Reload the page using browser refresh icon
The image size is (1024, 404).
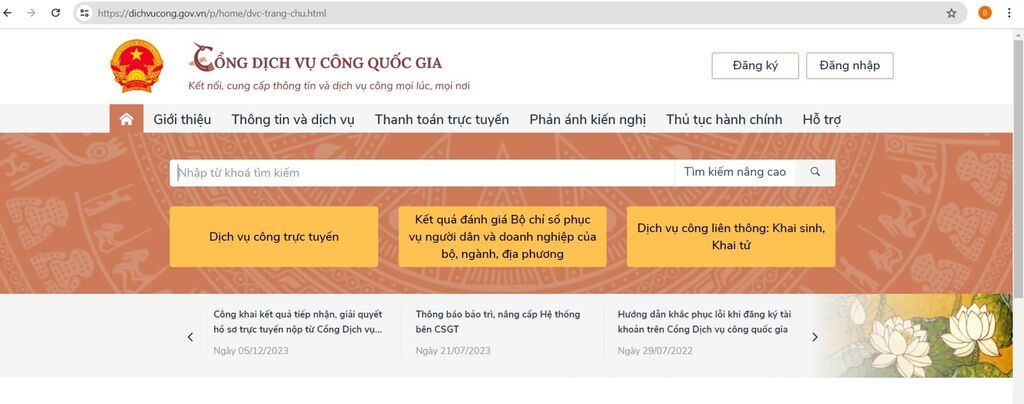click(x=55, y=14)
